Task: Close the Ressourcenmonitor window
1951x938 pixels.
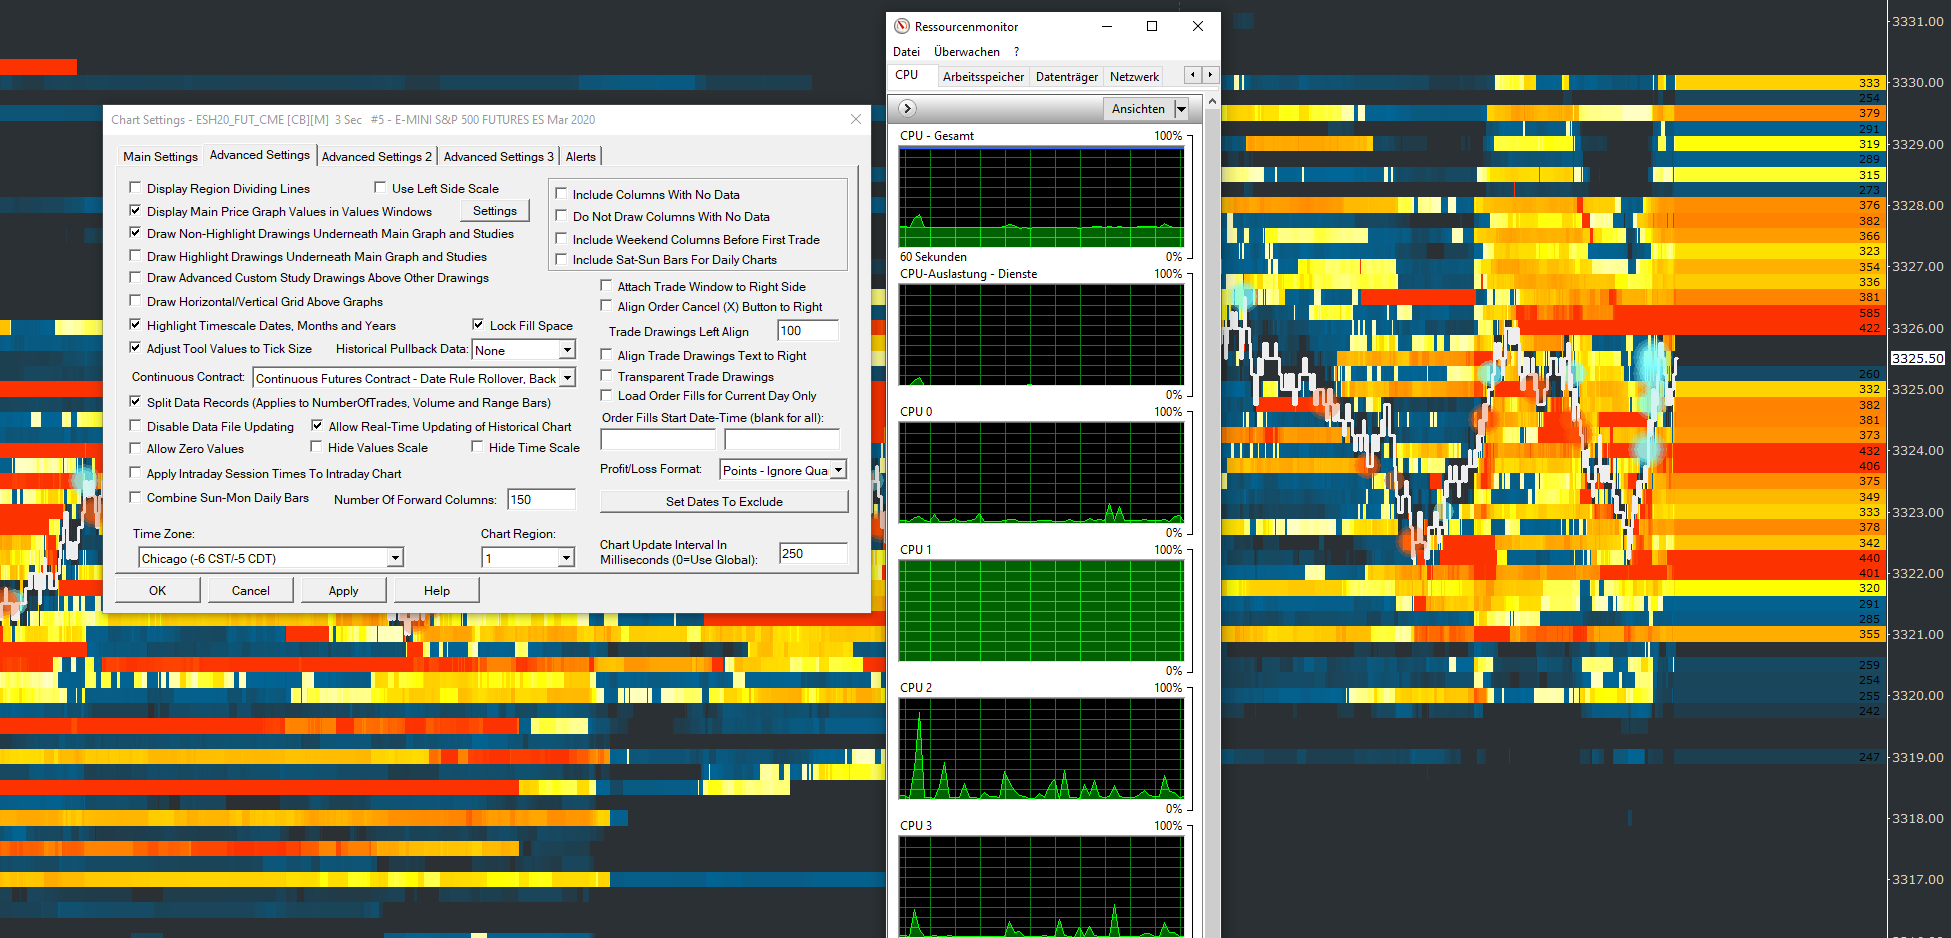Action: click(1198, 26)
